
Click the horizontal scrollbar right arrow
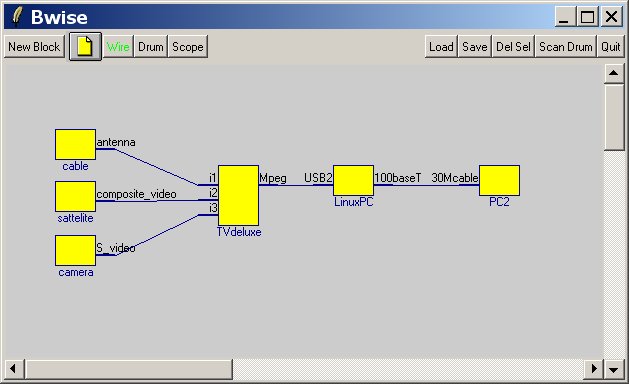pyautogui.click(x=593, y=368)
